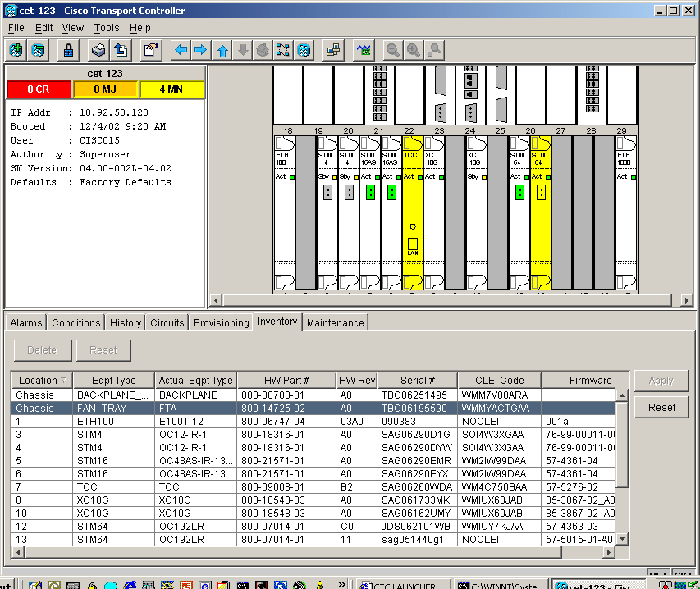Click the CLEI Code column header
The image size is (700, 589).
(x=500, y=380)
